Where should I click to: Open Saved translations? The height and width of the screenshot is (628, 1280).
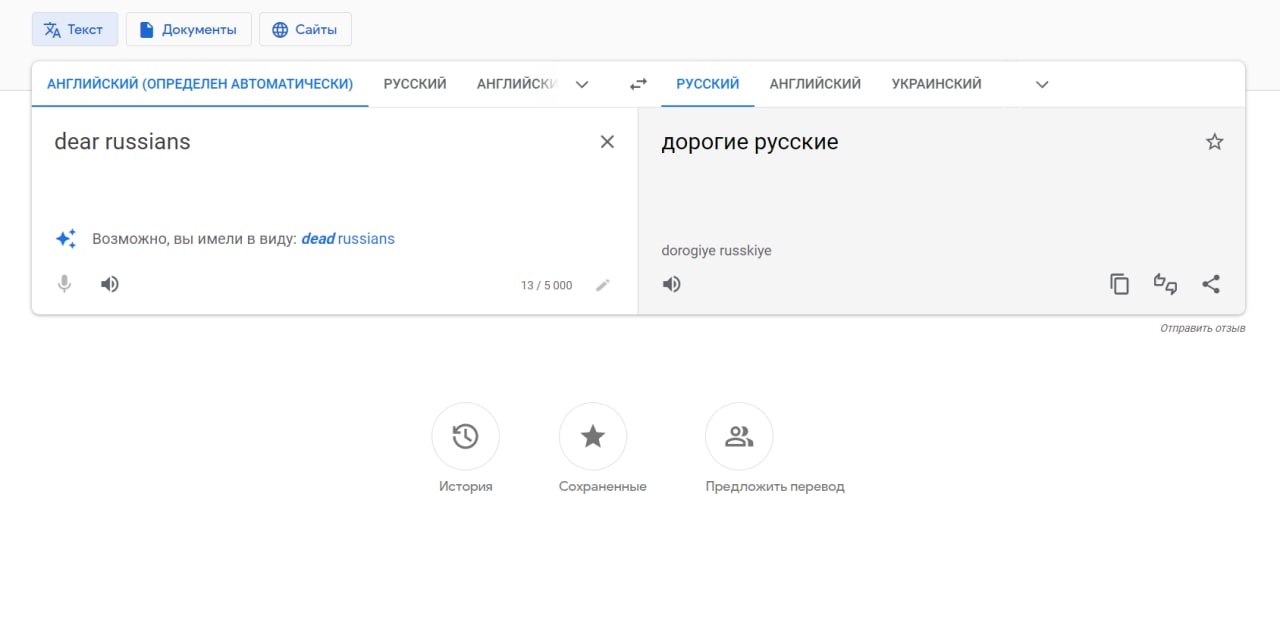click(593, 436)
